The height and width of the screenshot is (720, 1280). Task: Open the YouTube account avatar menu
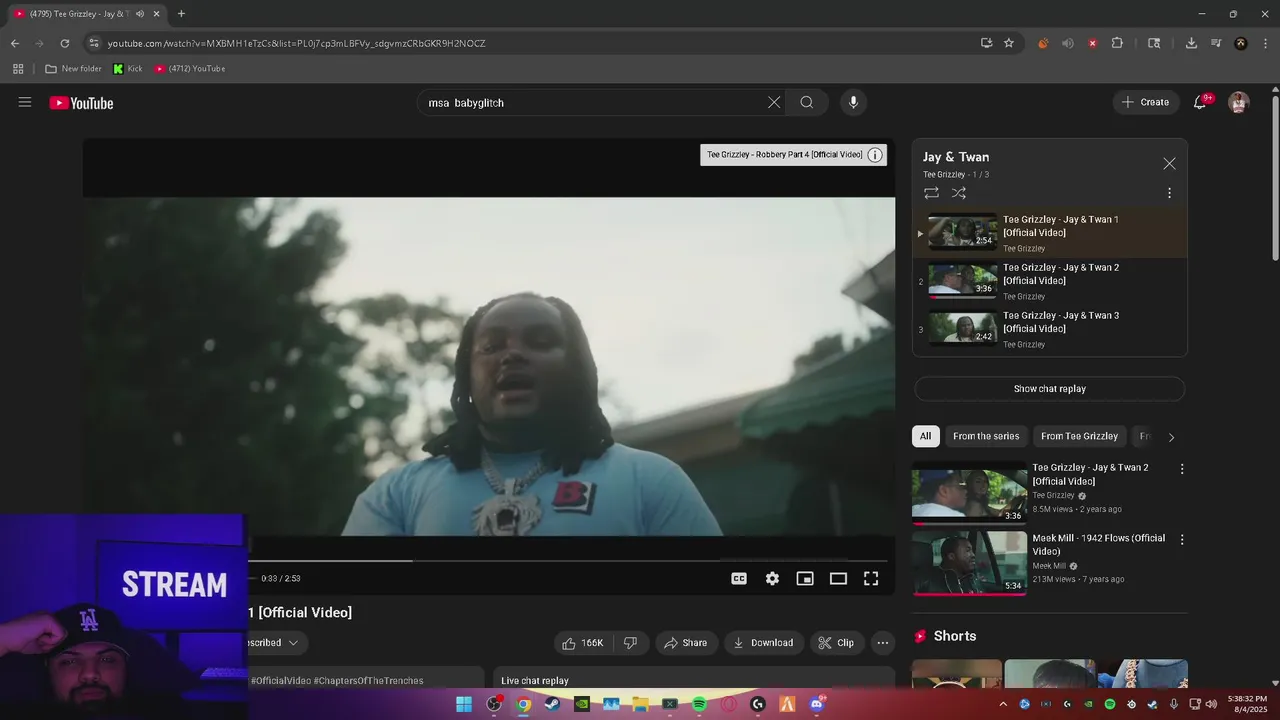coord(1239,102)
